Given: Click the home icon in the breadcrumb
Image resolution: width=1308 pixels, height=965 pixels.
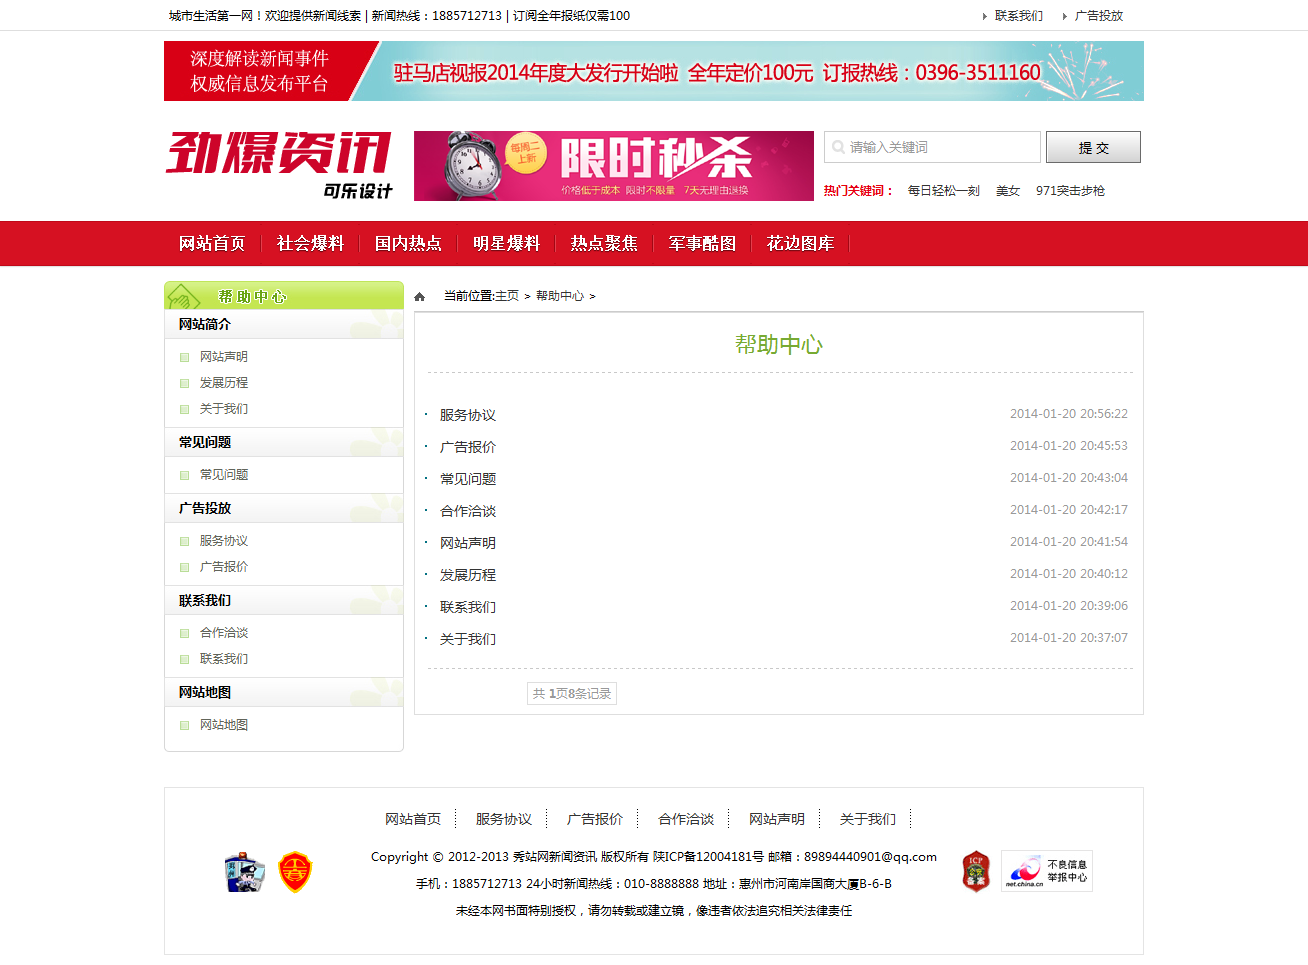Looking at the screenshot, I should click(x=420, y=297).
